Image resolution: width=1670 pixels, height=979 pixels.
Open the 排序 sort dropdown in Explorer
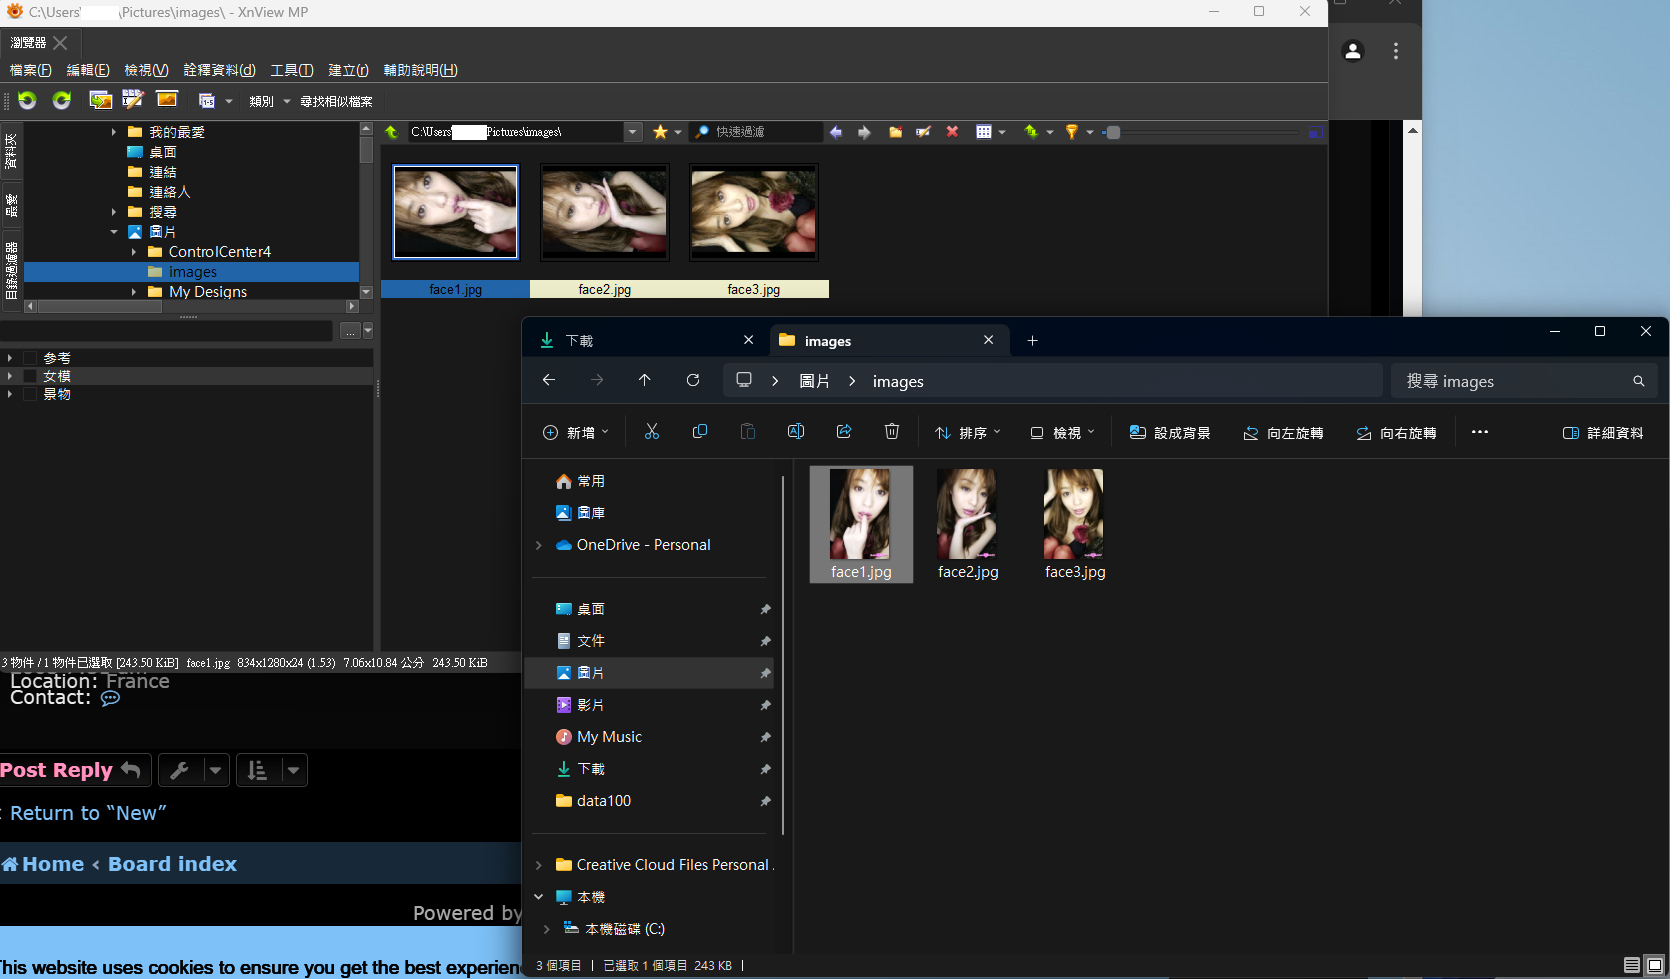point(967,433)
